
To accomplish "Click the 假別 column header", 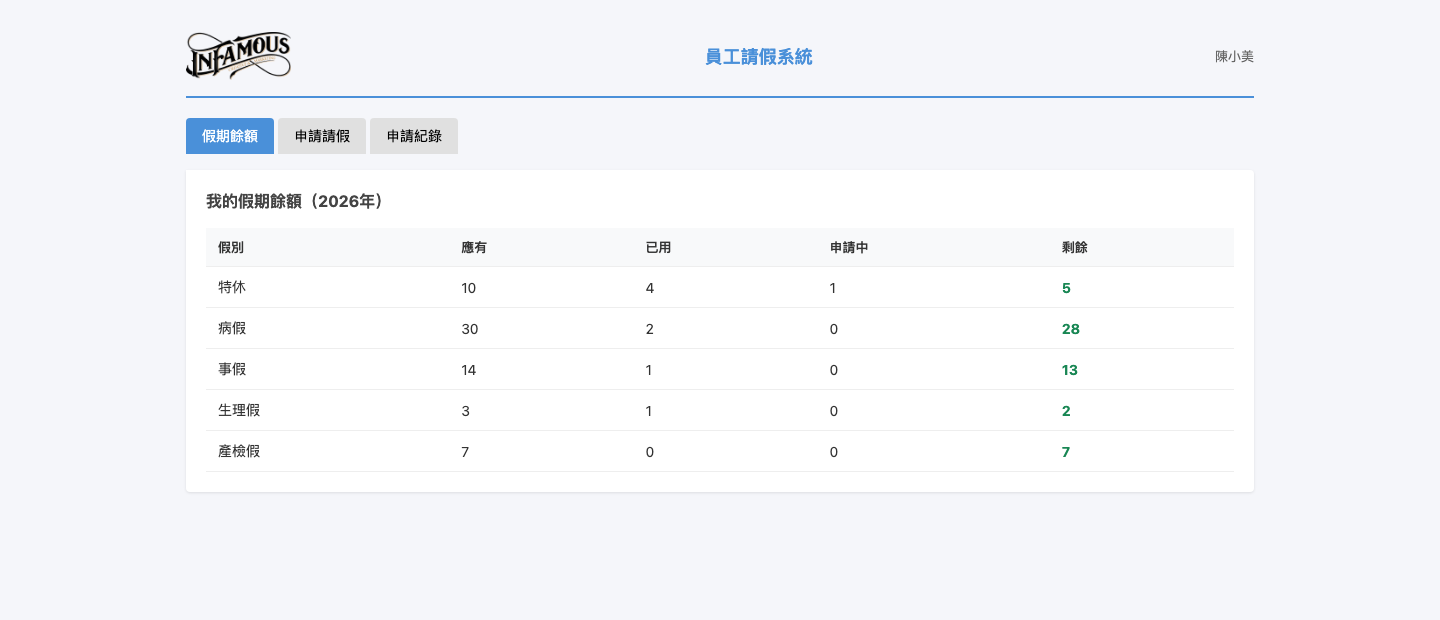I will click(231, 247).
